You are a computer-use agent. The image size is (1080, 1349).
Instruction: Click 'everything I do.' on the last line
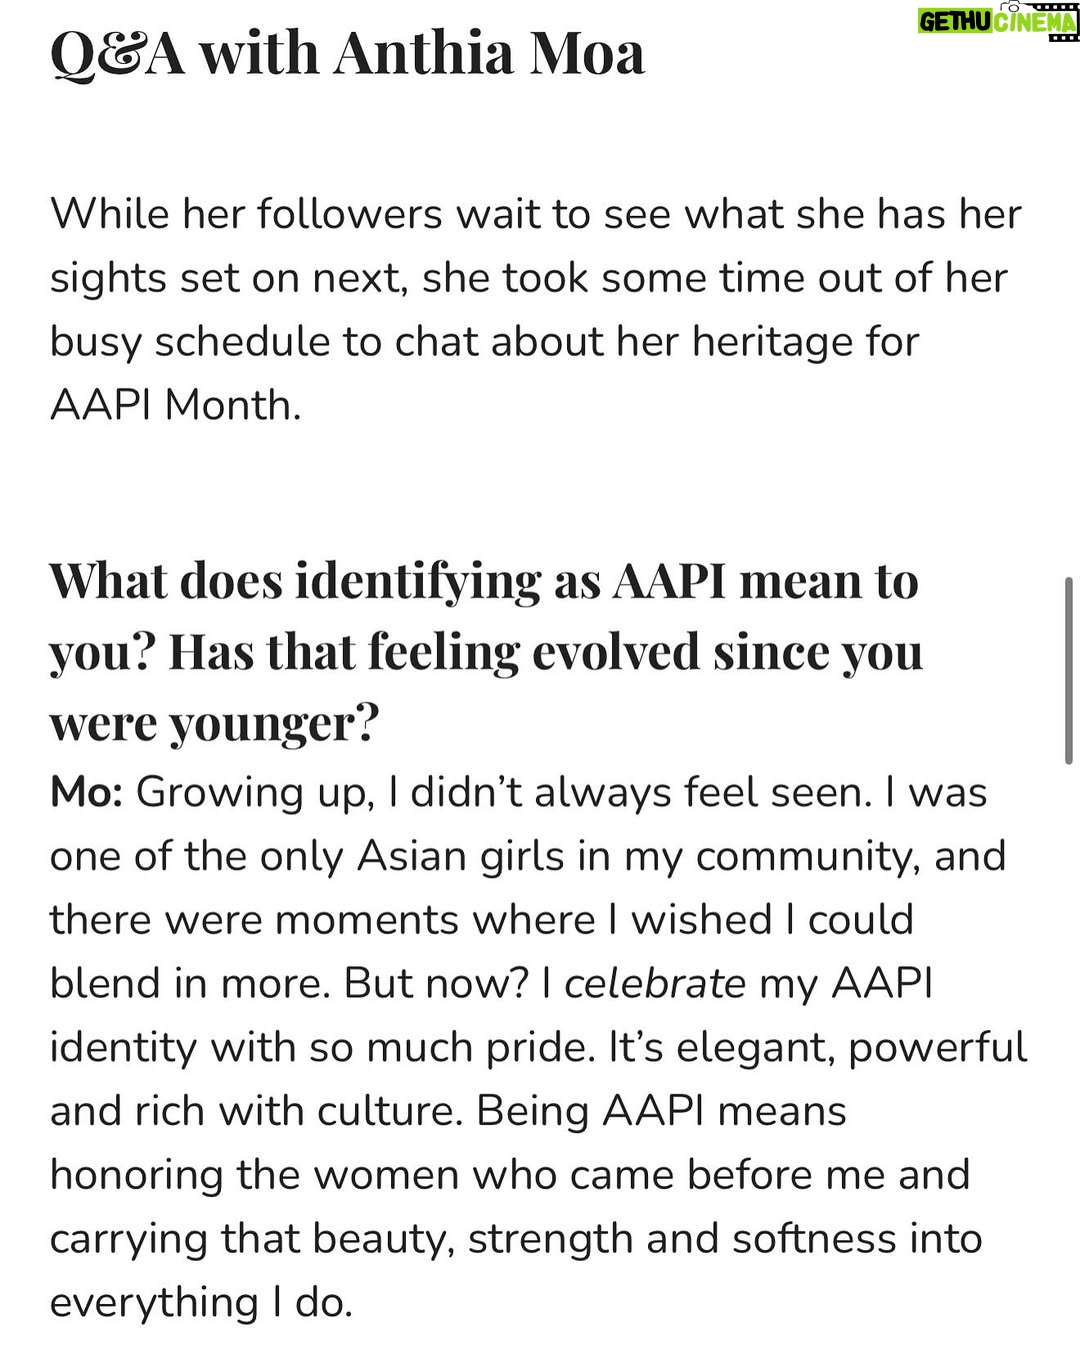coord(201,1302)
